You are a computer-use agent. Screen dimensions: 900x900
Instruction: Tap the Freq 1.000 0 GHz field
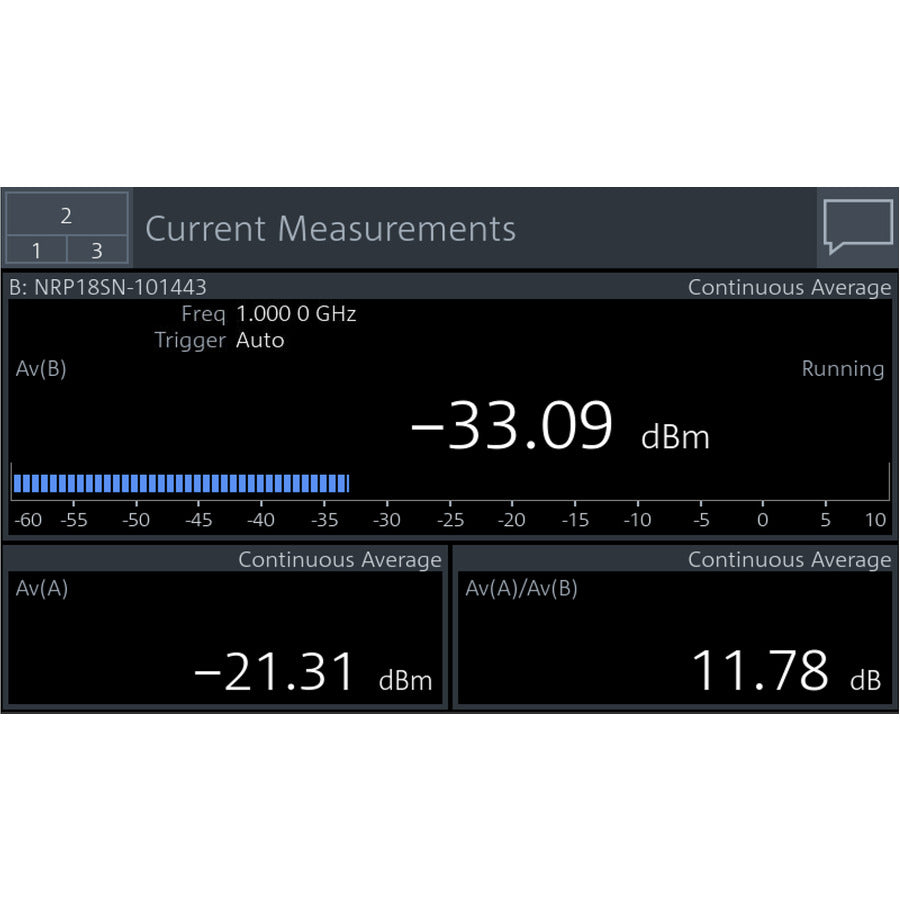coord(269,313)
